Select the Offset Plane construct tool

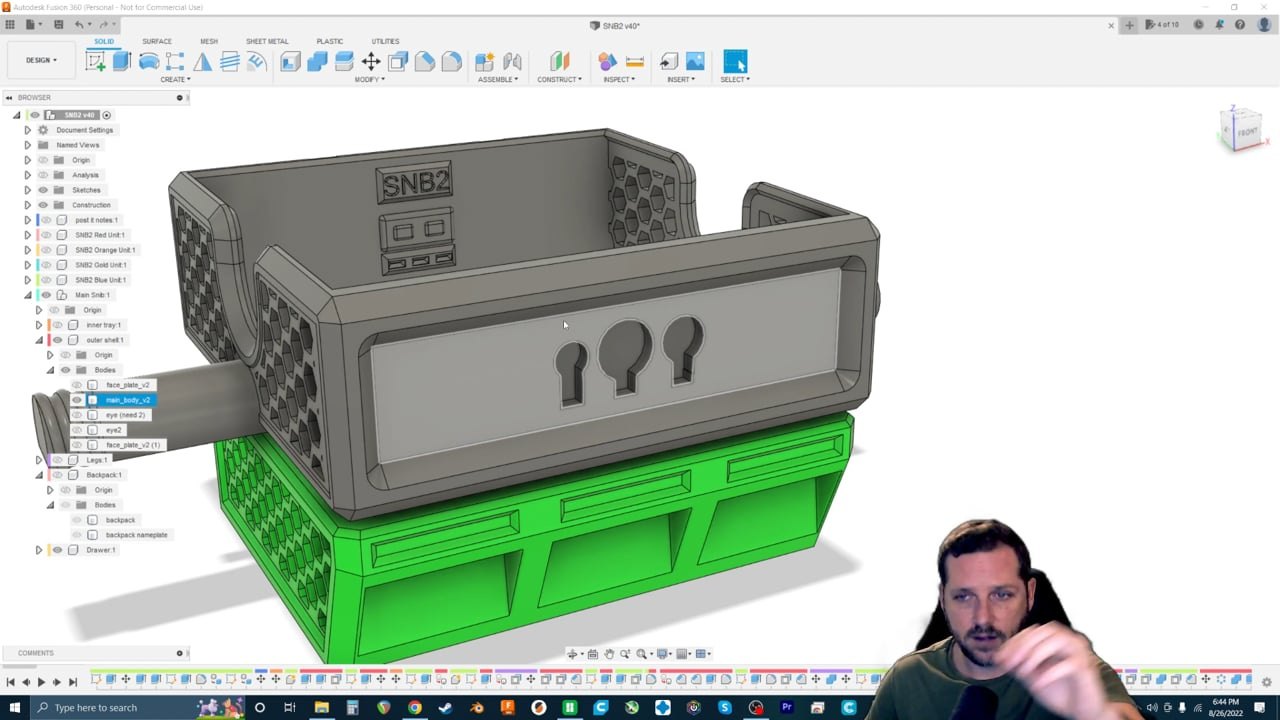point(560,61)
